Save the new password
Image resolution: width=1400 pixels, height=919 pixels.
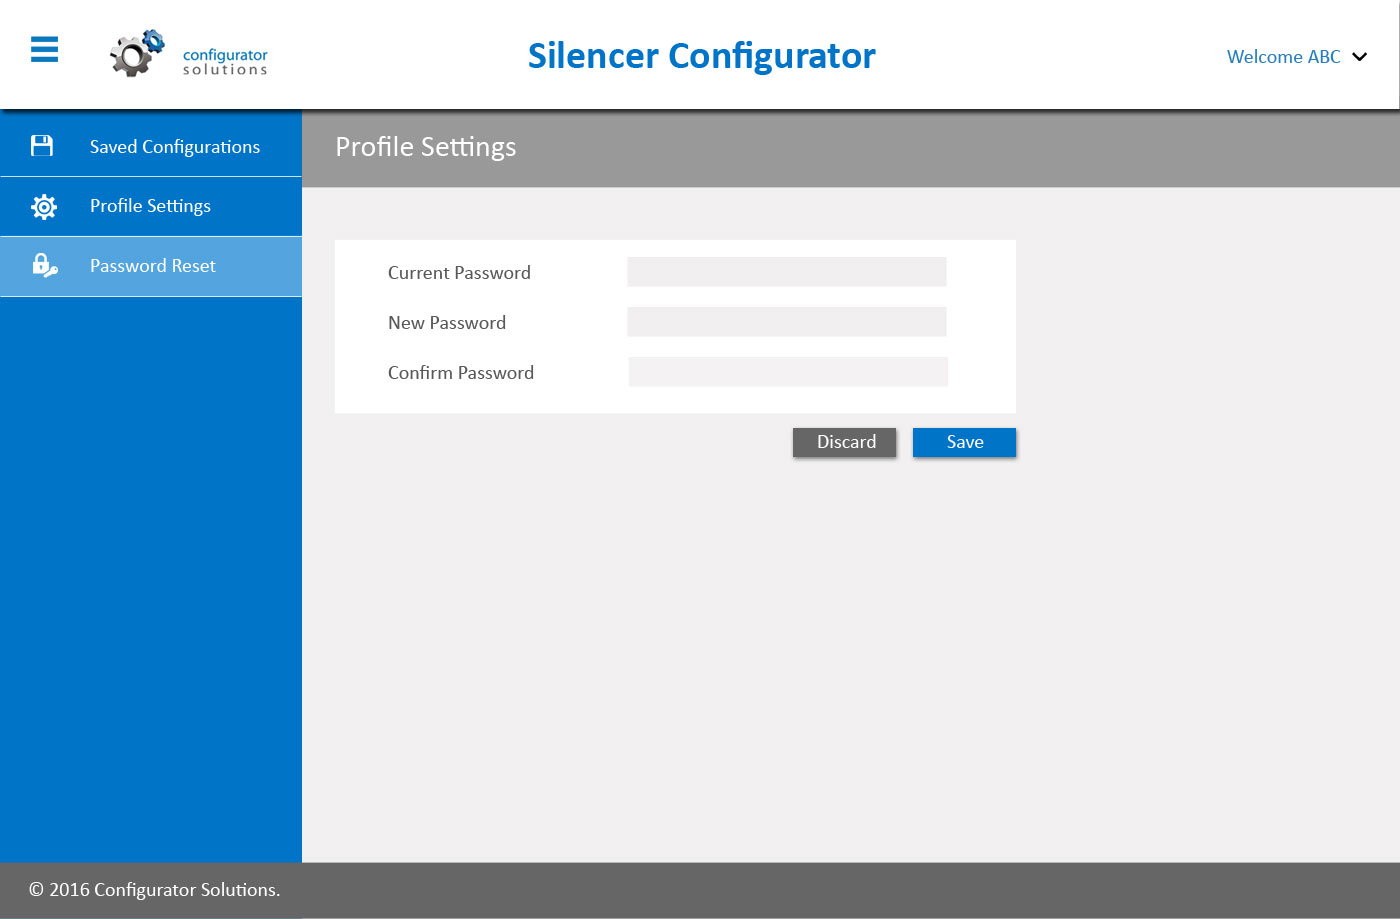964,442
